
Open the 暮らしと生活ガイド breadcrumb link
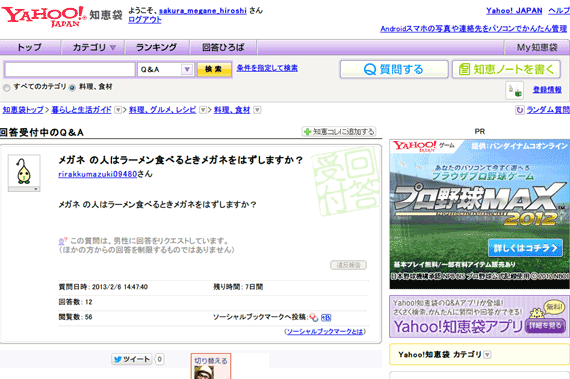click(81, 110)
